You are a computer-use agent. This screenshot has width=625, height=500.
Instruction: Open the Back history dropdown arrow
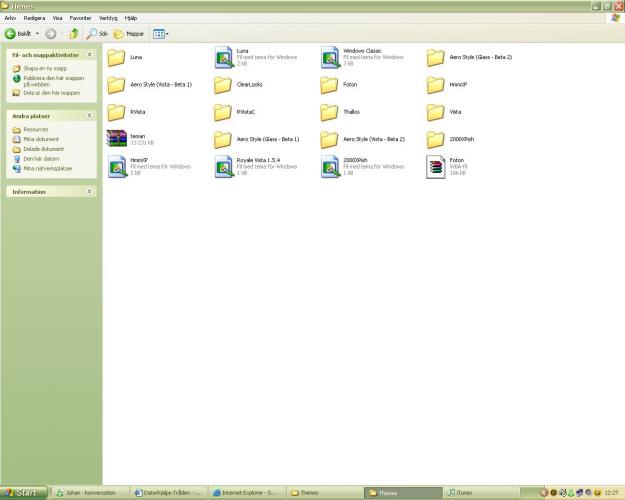[38, 34]
